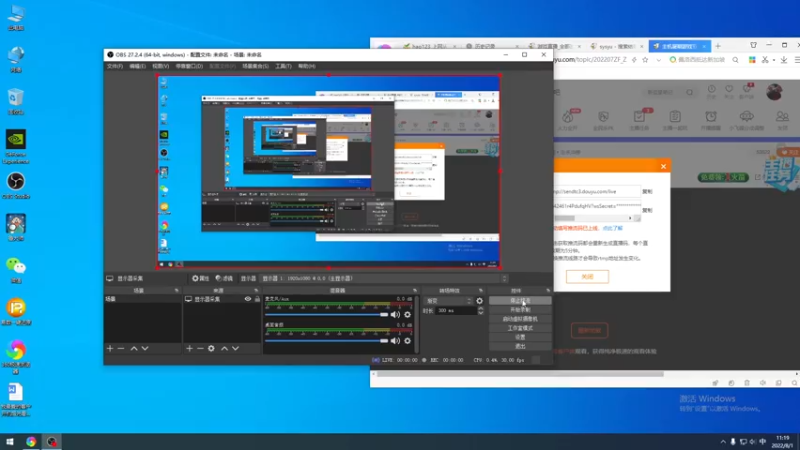Open the watch history clock icon on webpage
The width and height of the screenshot is (800, 450).
[711, 91]
